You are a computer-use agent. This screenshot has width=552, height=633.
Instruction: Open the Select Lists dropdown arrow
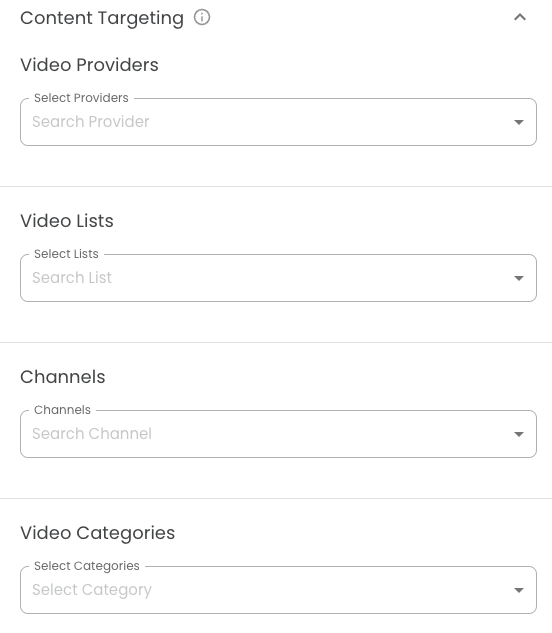coord(519,278)
